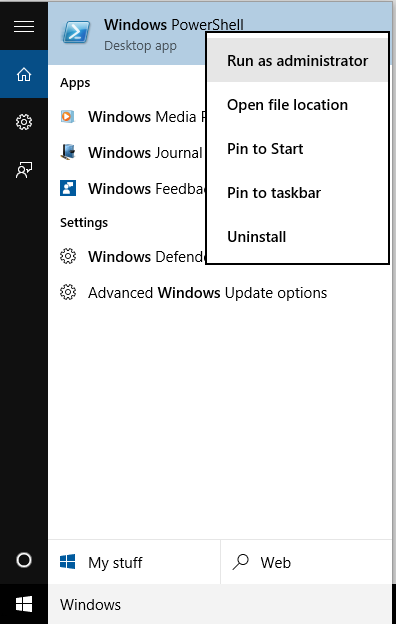Click the Cortana circle icon
Screen dimensions: 396x624
point(24,560)
